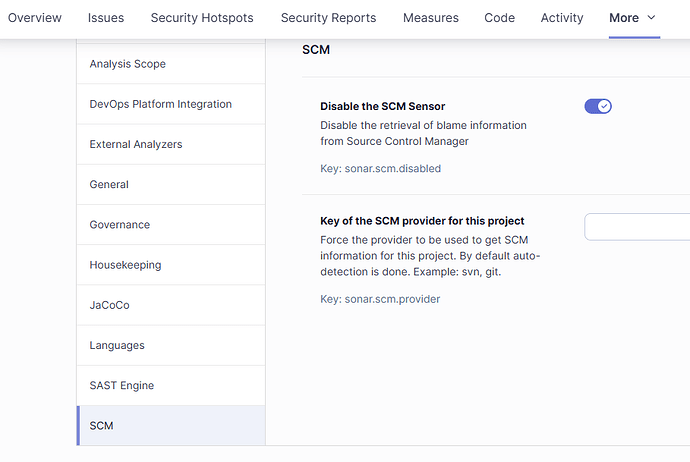Select JaCoCo settings category
Image resolution: width=690 pixels, height=462 pixels.
171,305
